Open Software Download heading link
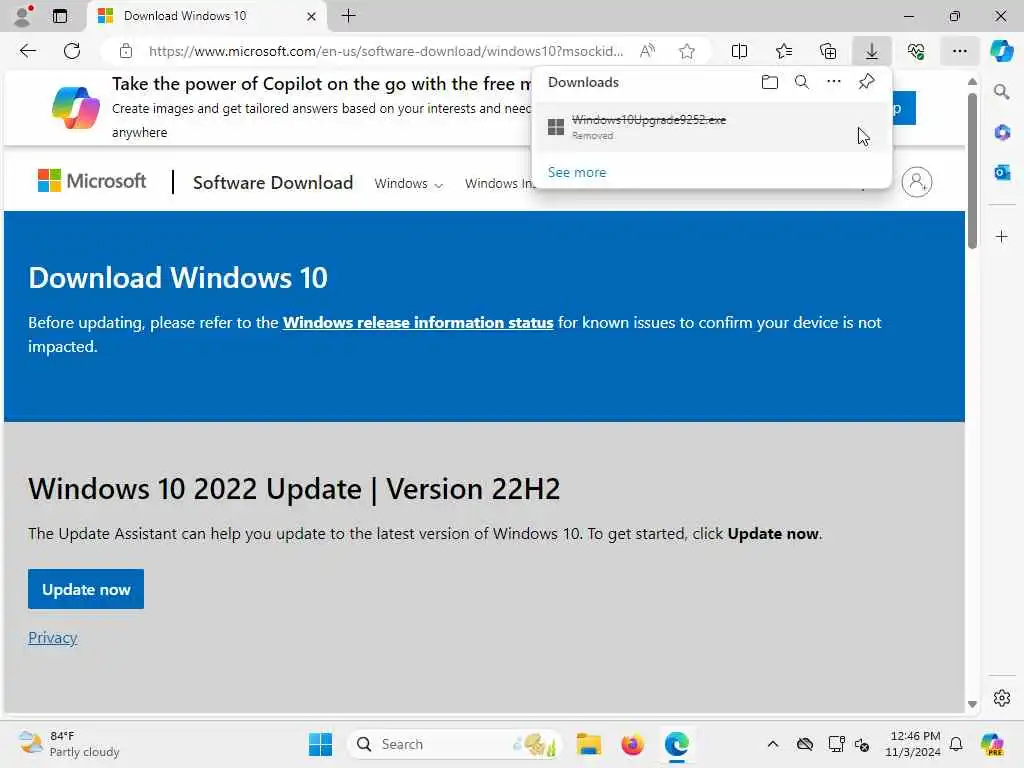1024x768 pixels. pyautogui.click(x=273, y=182)
